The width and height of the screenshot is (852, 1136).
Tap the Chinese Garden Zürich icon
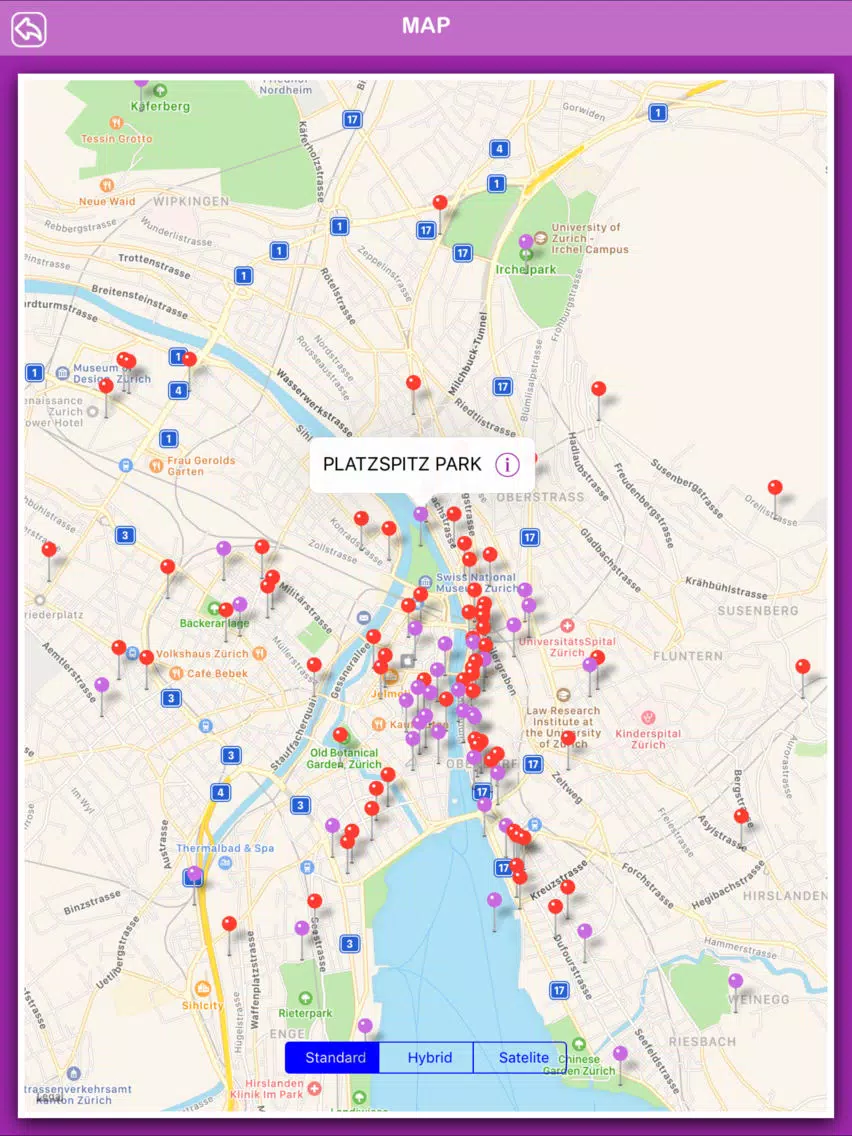579,1044
